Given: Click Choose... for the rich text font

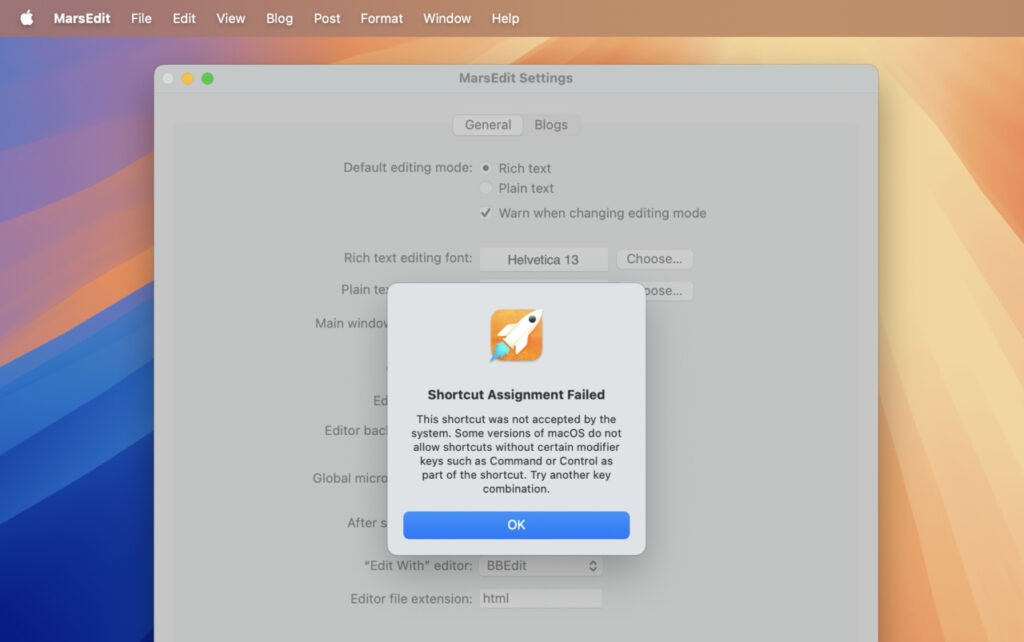Looking at the screenshot, I should pyautogui.click(x=655, y=258).
